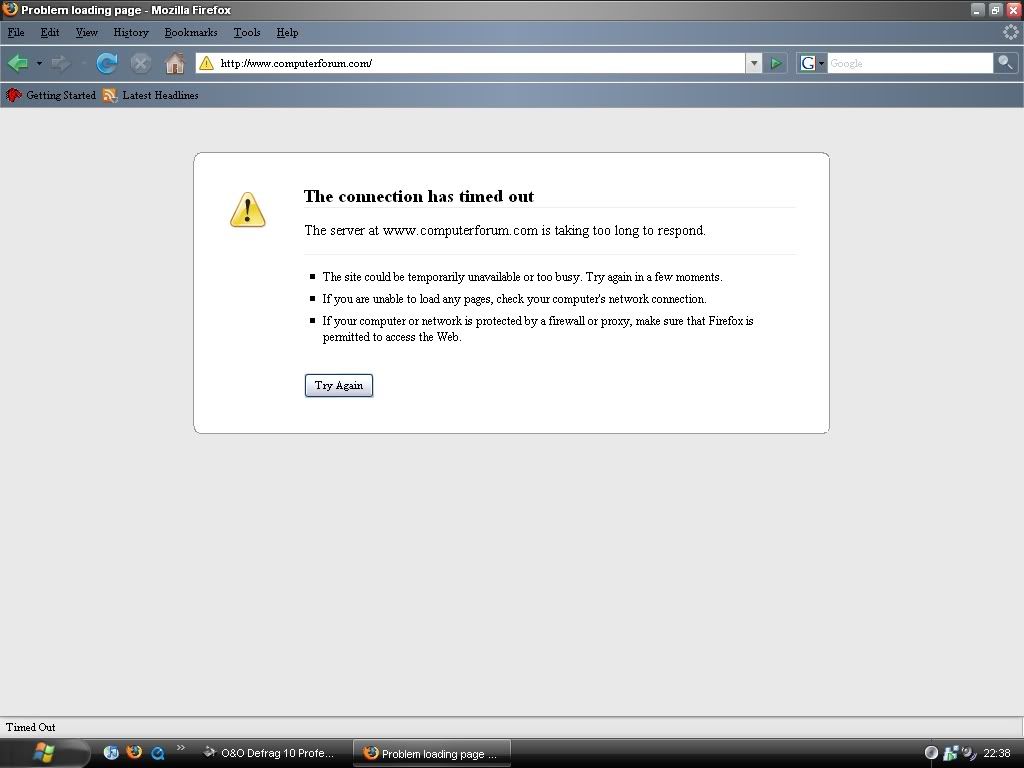
Task: Click inside the Google search field
Action: pos(908,63)
